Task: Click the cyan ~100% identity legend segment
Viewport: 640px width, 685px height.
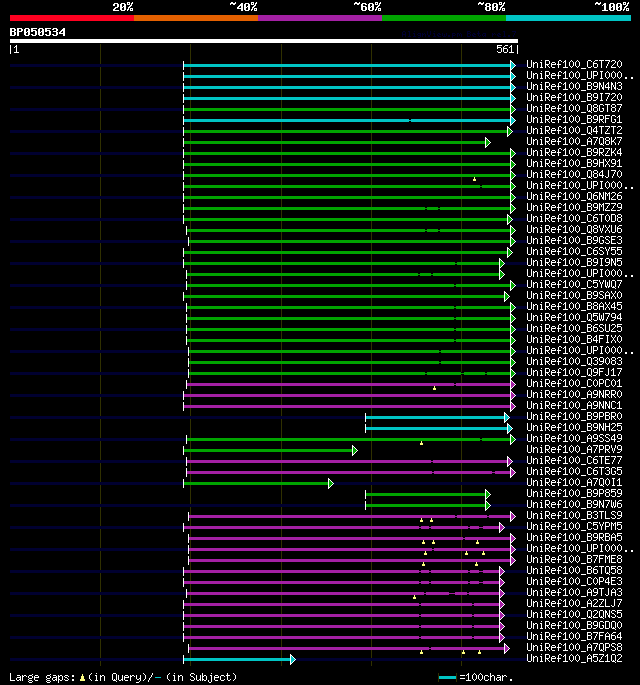Action: pos(568,18)
